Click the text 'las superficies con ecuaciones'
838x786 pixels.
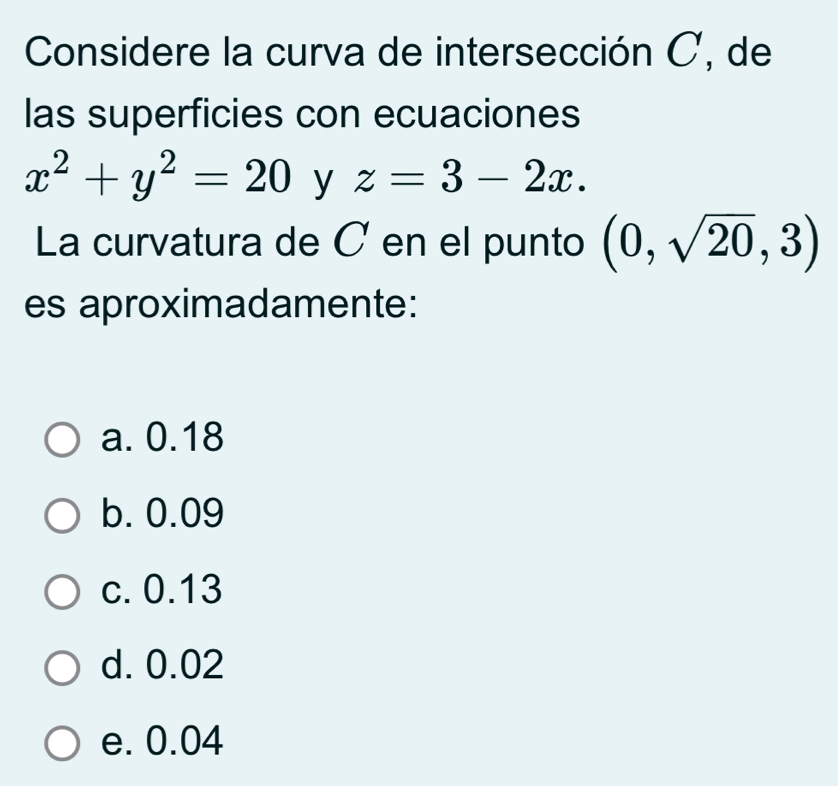(x=302, y=115)
